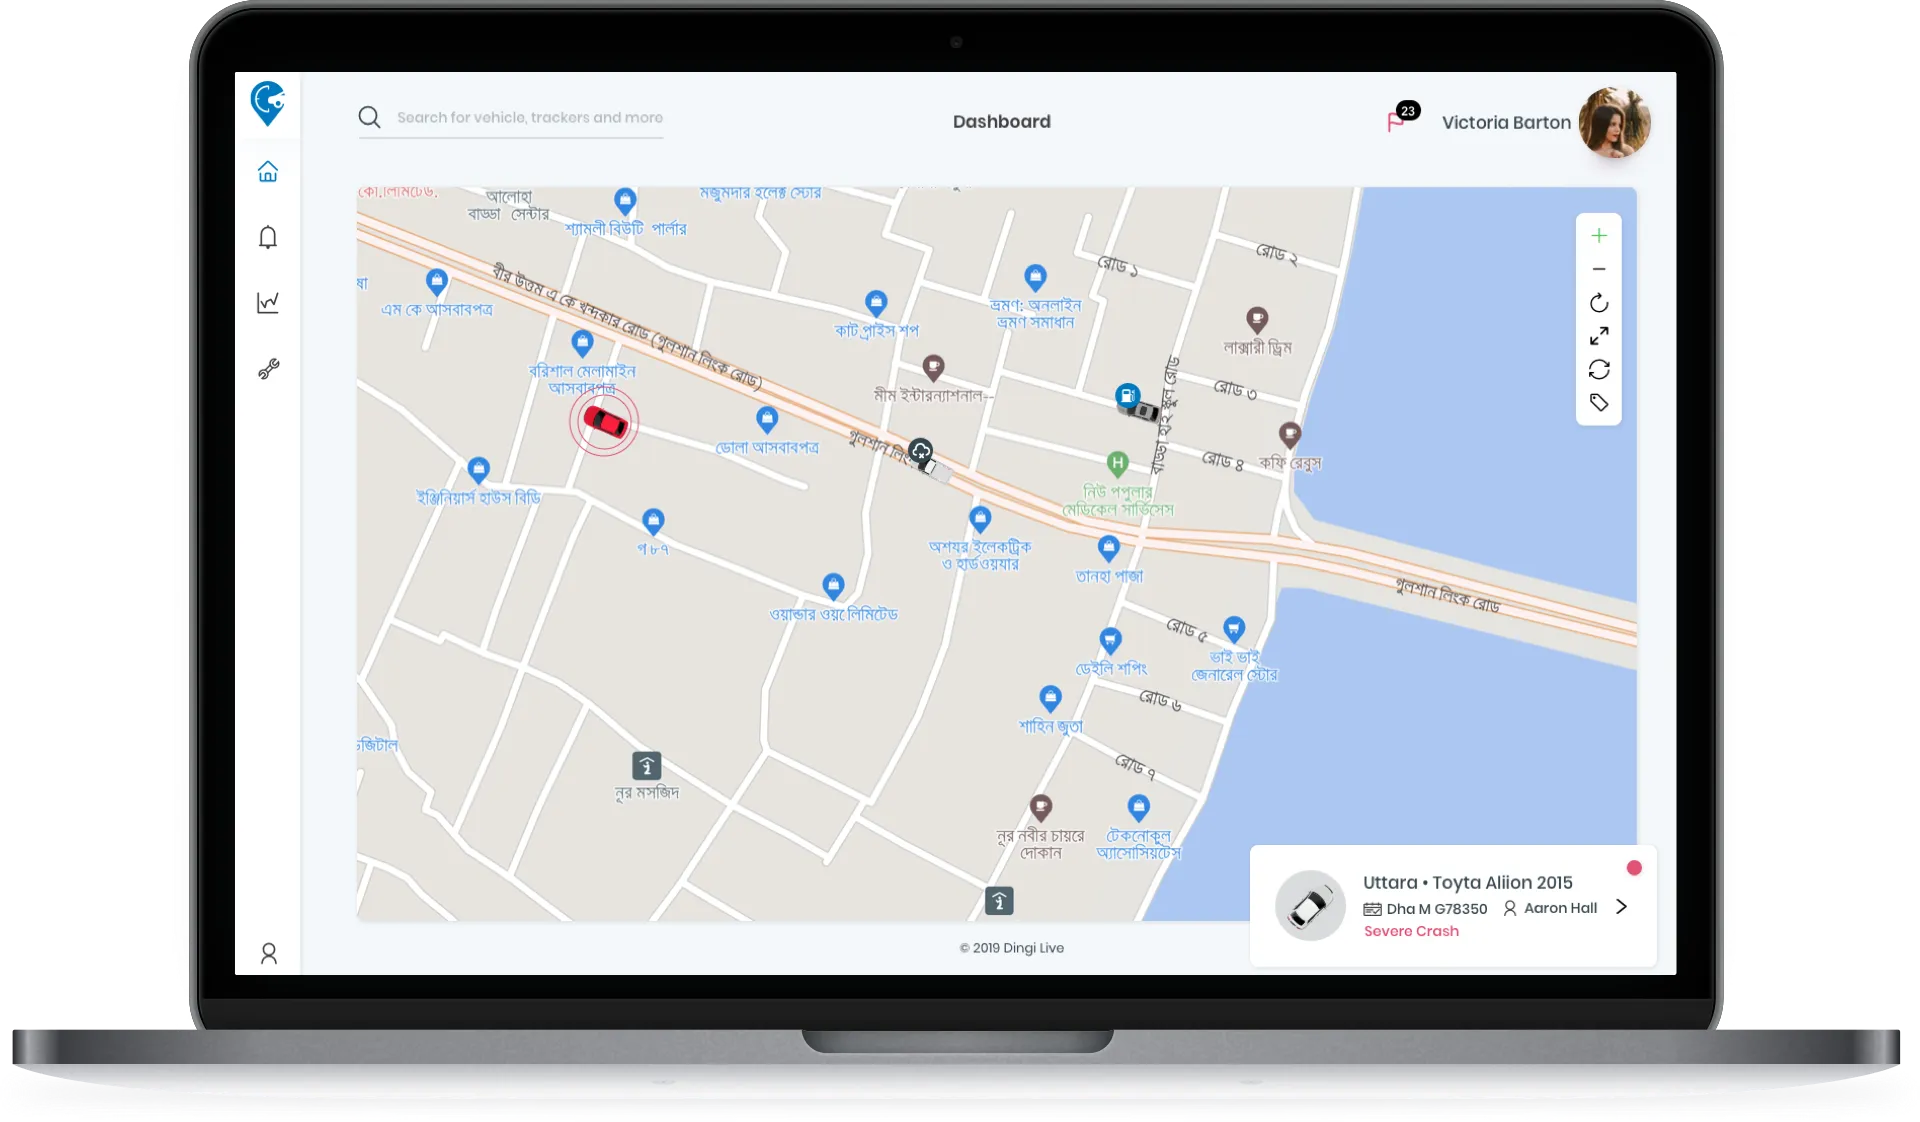Open the analytics chart icon in sidebar
Screen dimensions: 1920x1122
point(268,302)
